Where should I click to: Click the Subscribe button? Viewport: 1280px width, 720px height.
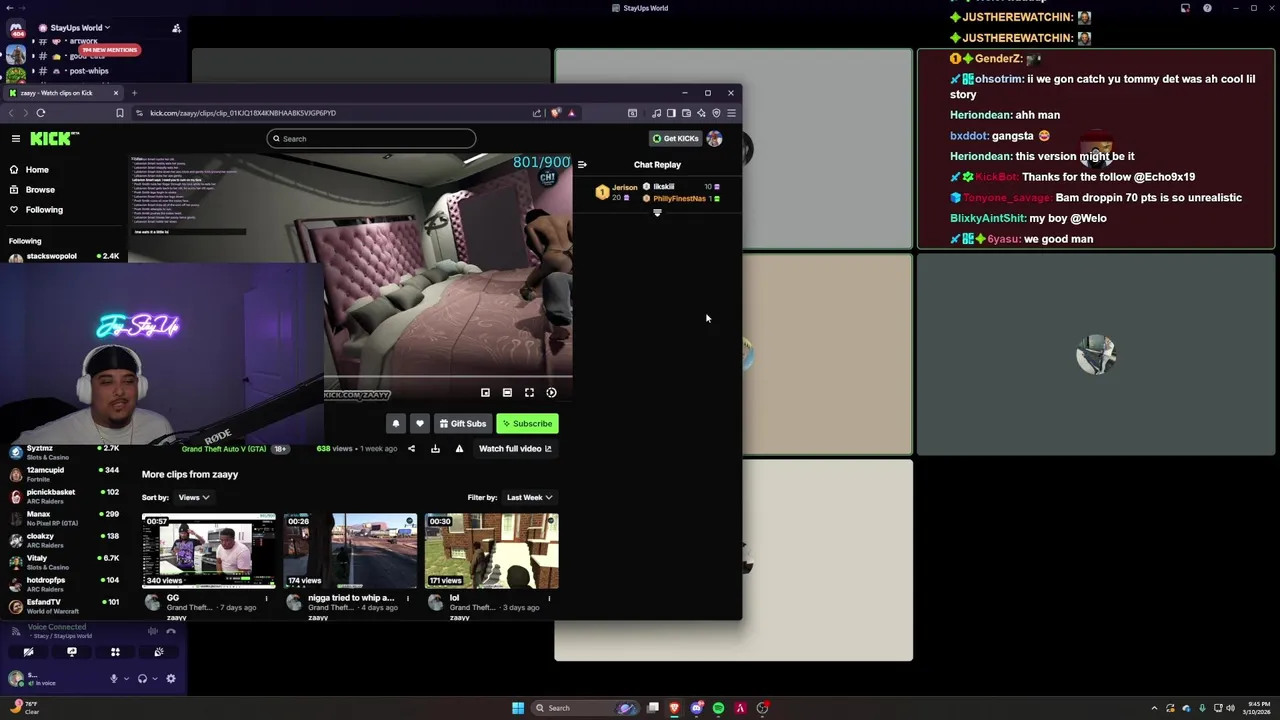pyautogui.click(x=528, y=424)
